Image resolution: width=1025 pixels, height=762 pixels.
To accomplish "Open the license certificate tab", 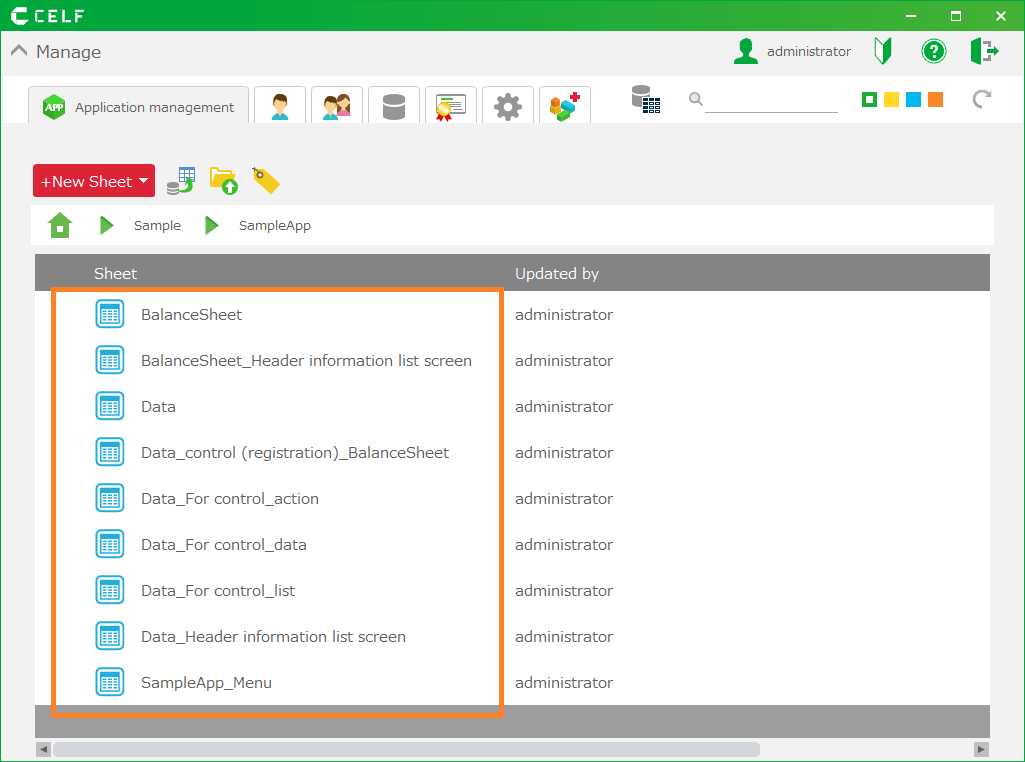I will (x=450, y=106).
